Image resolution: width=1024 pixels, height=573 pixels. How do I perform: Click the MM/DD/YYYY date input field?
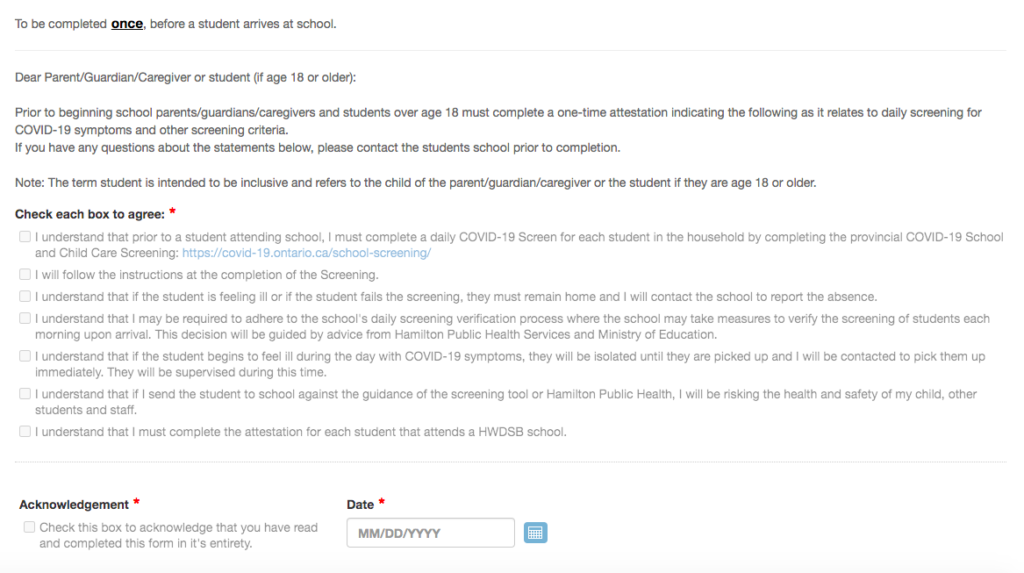430,533
